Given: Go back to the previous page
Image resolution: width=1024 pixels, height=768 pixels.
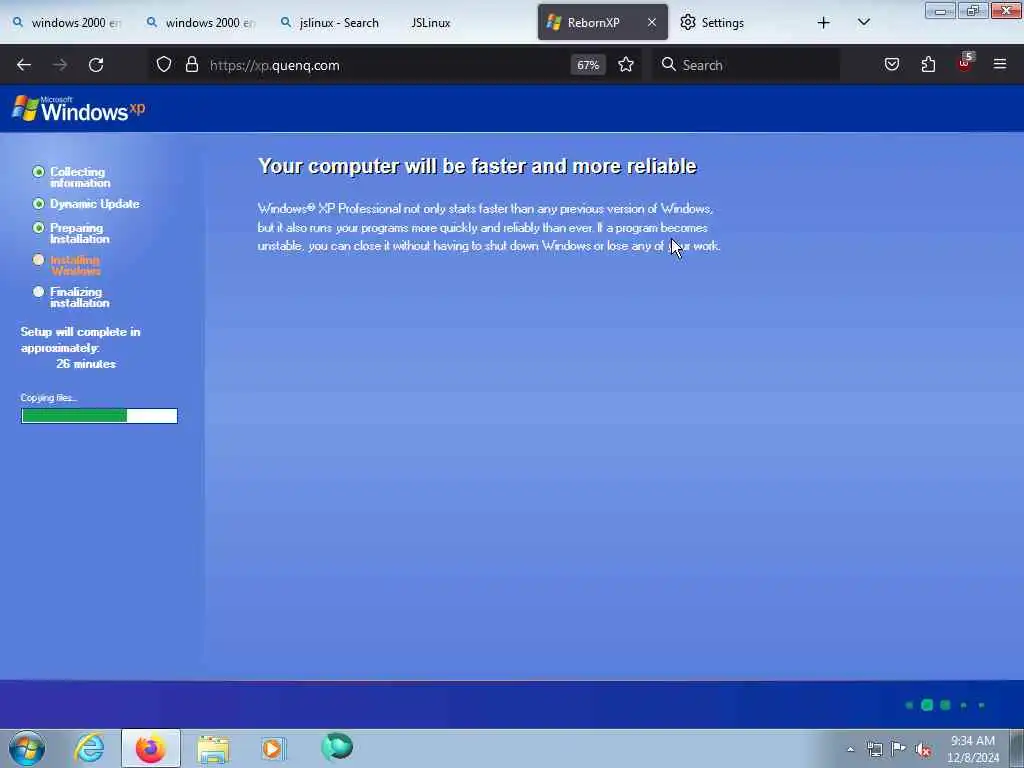Looking at the screenshot, I should 24,65.
